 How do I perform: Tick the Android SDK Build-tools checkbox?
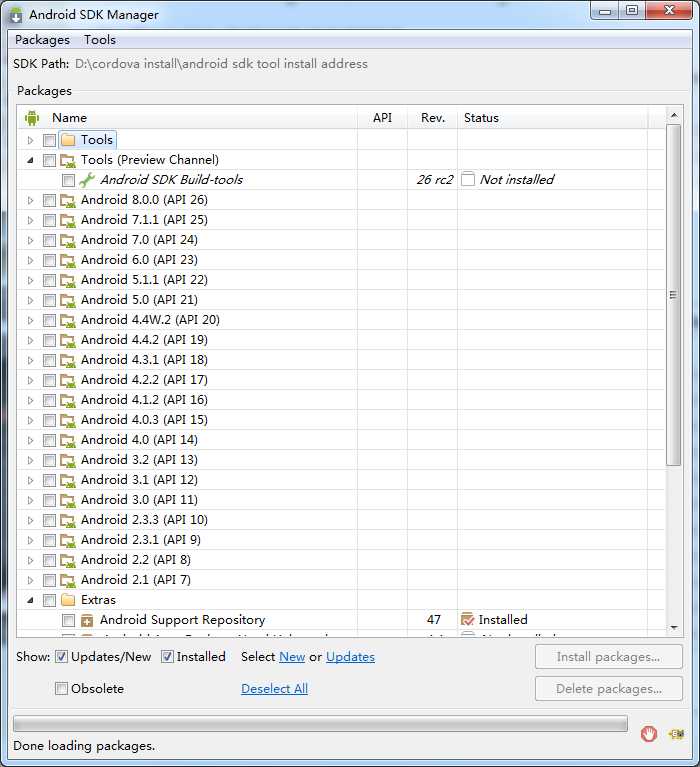68,180
